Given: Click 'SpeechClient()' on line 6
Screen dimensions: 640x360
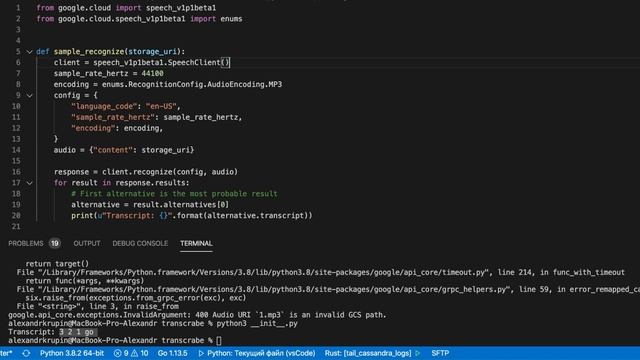Looking at the screenshot, I should click(199, 62).
